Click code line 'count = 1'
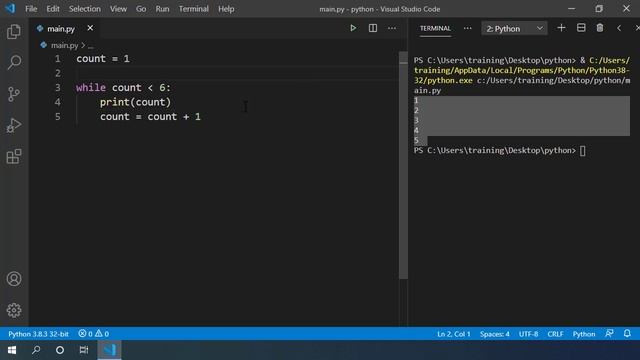Screen dimensions: 640x360 103,59
